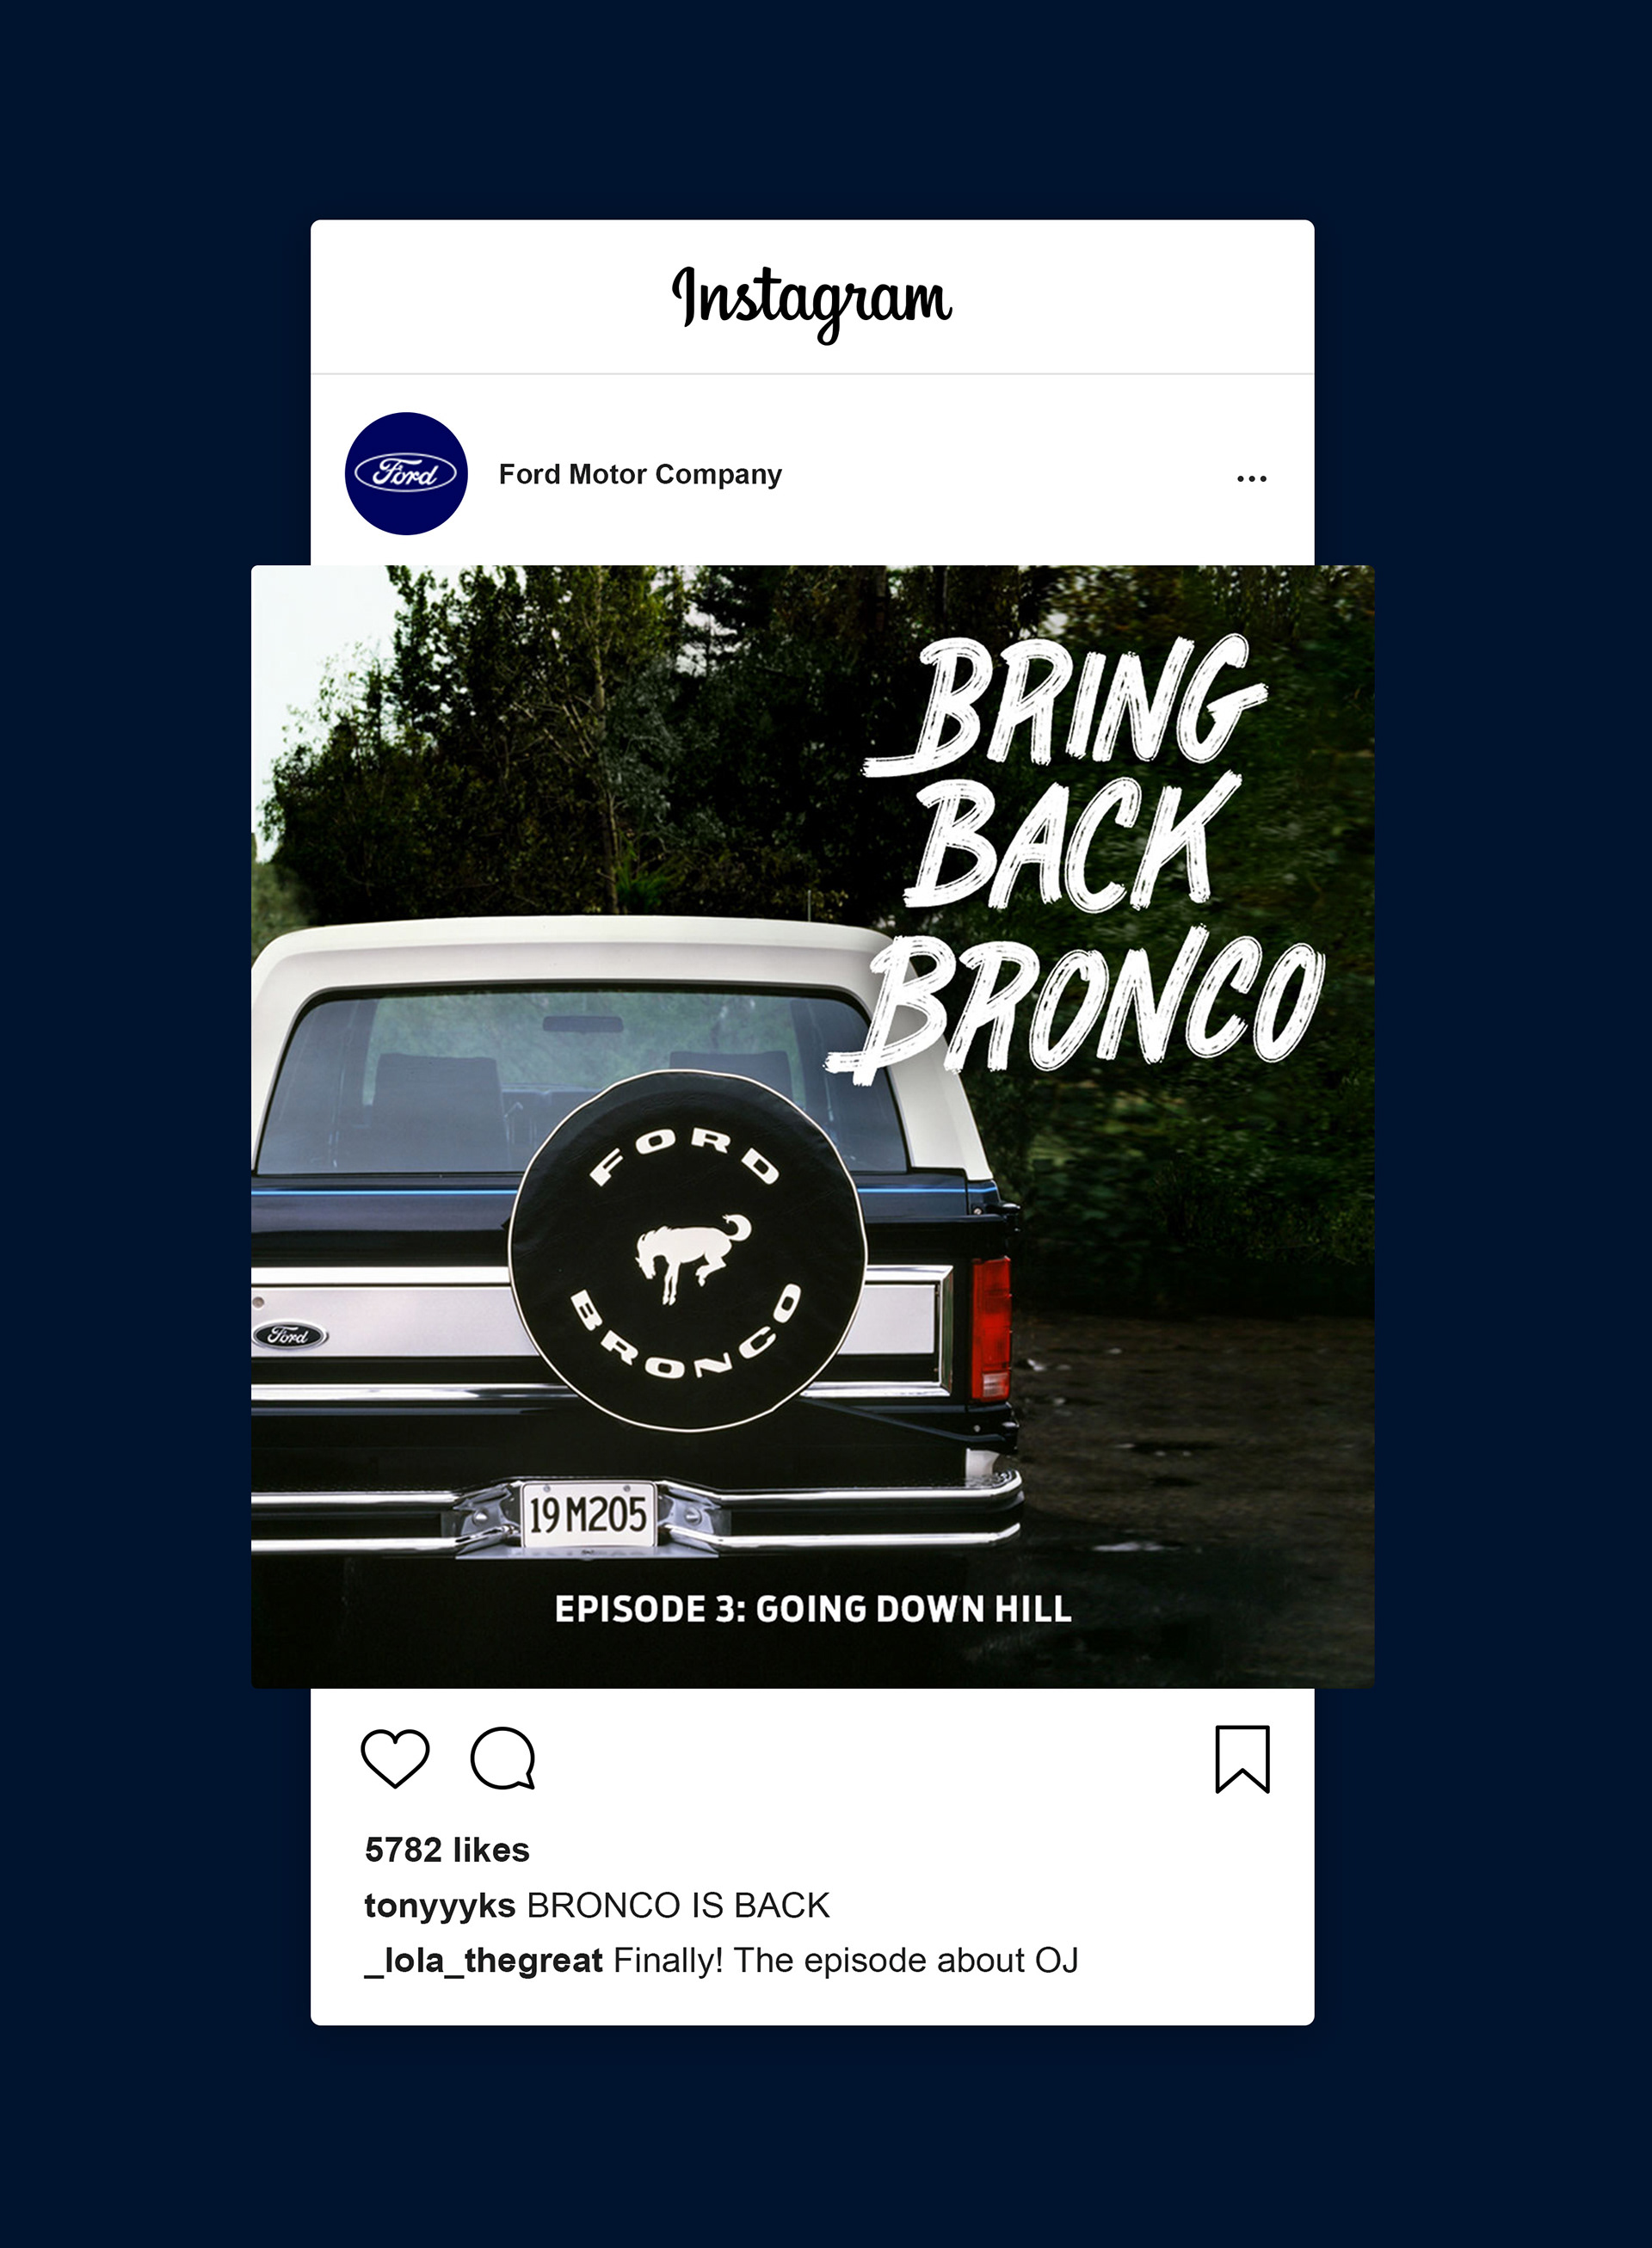
Task: Open comments via the speech bubble icon
Action: tap(503, 1757)
